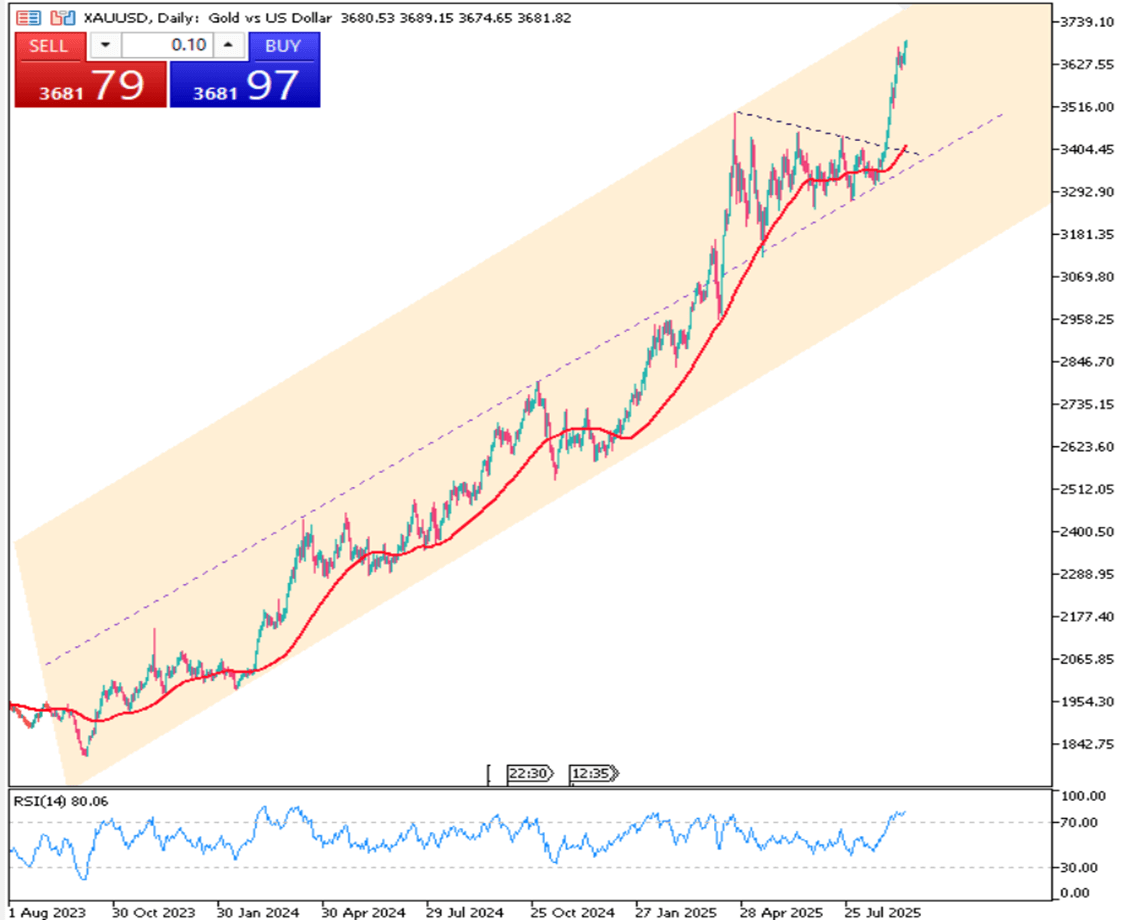Click the 1842.75 price scale label
1133x920 pixels.
[x=1090, y=744]
